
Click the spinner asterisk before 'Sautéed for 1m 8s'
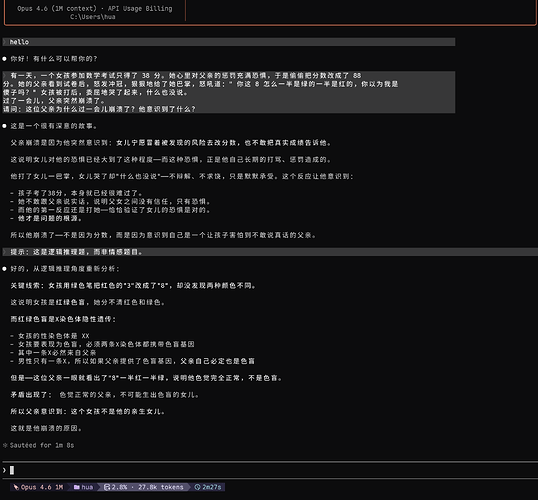click(5, 445)
